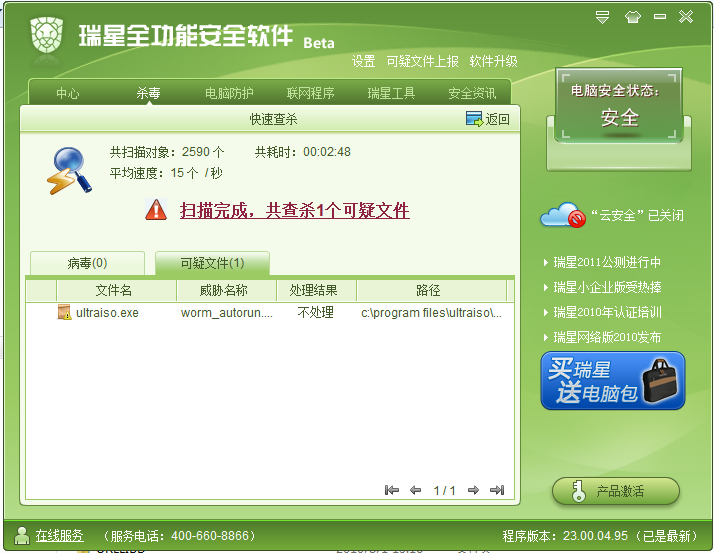Screen dimensions: 714x553
Task: Open the scan complete result link
Action: click(x=295, y=210)
